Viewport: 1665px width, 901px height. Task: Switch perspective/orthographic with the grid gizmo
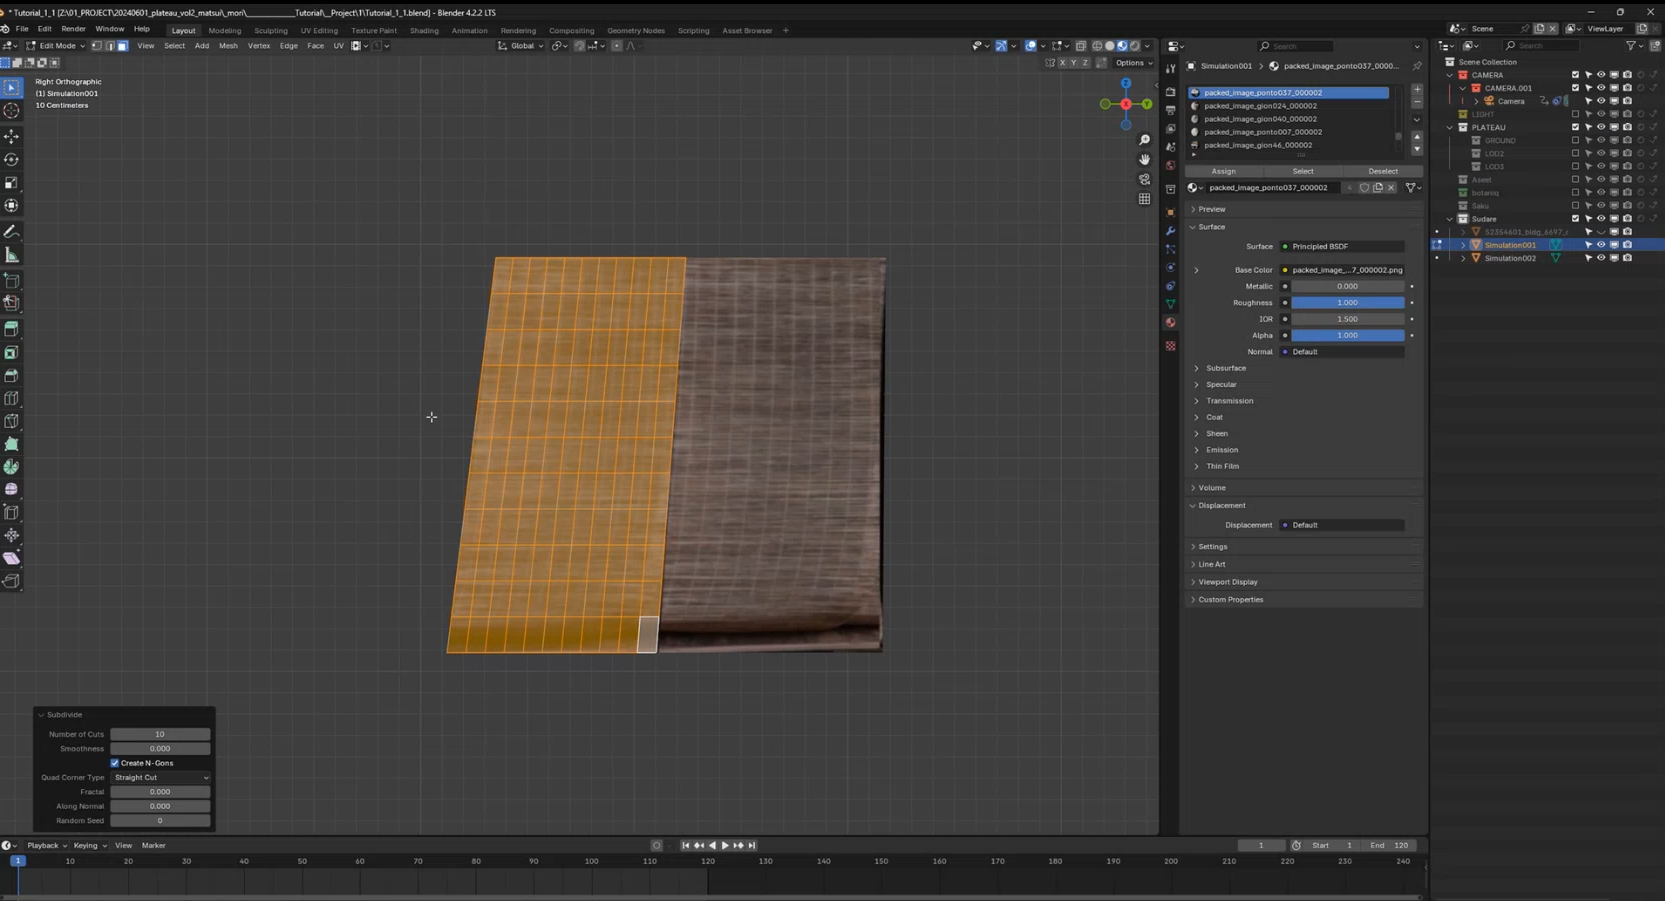[1144, 198]
